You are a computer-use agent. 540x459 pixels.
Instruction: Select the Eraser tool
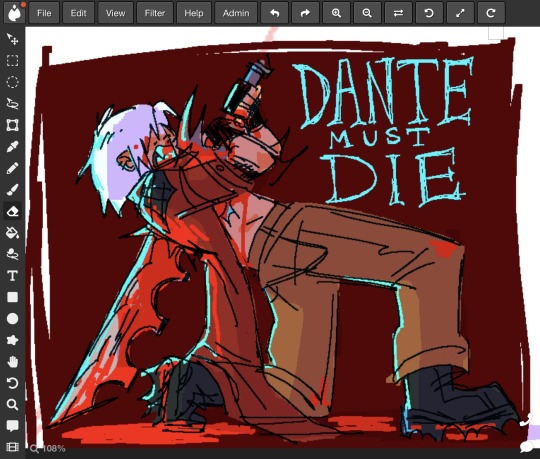click(x=12, y=211)
